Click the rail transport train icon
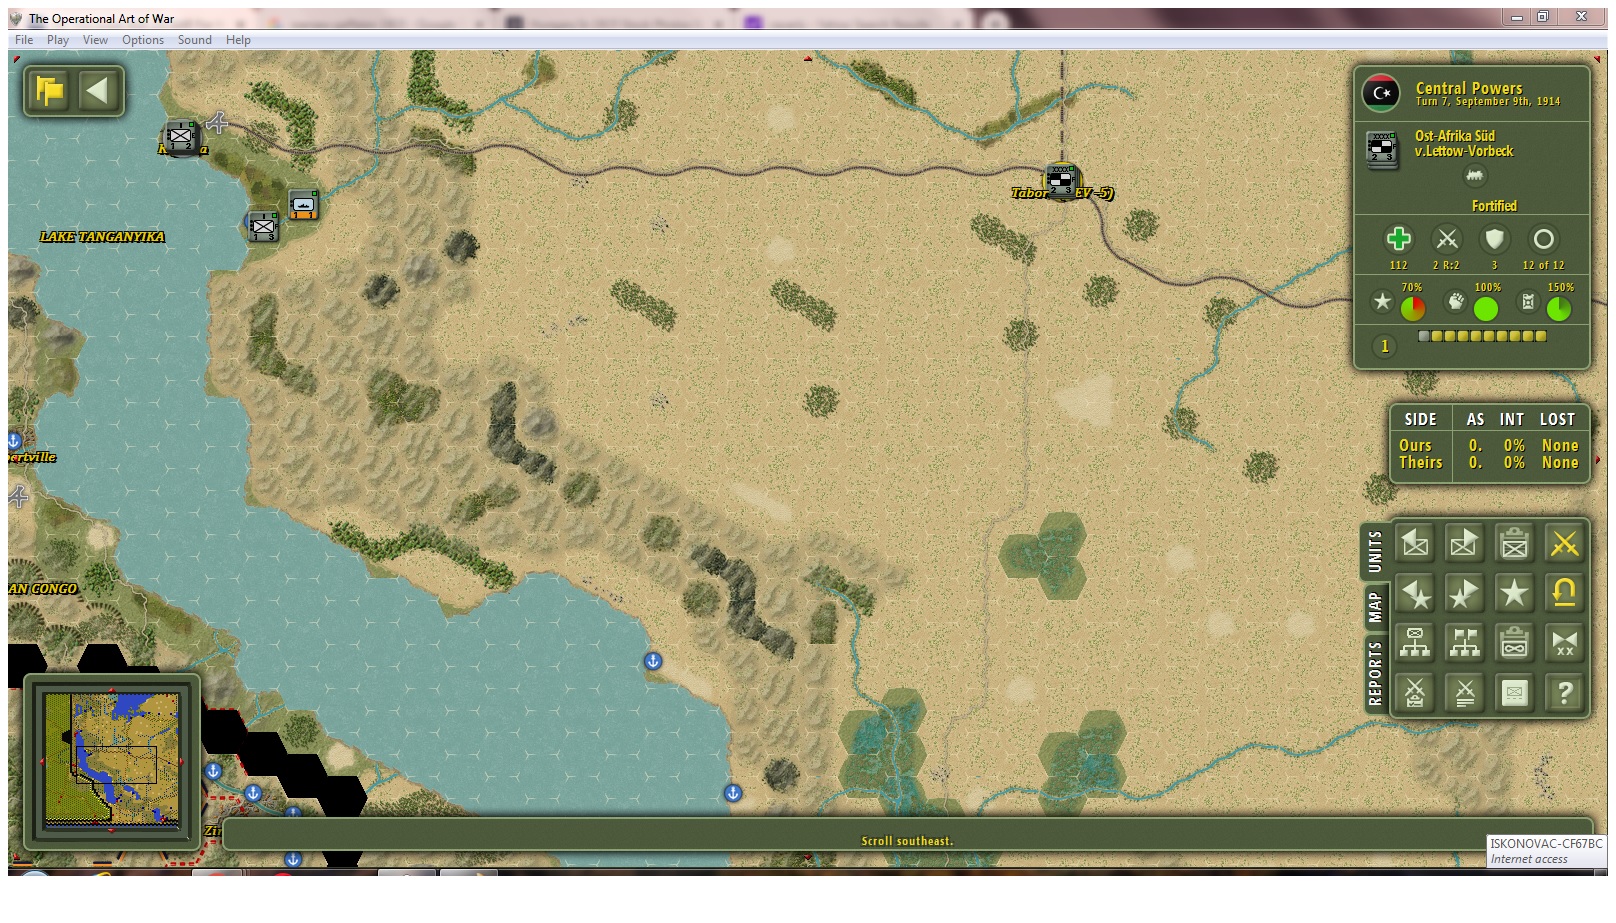The height and width of the screenshot is (923, 1616). click(1474, 176)
